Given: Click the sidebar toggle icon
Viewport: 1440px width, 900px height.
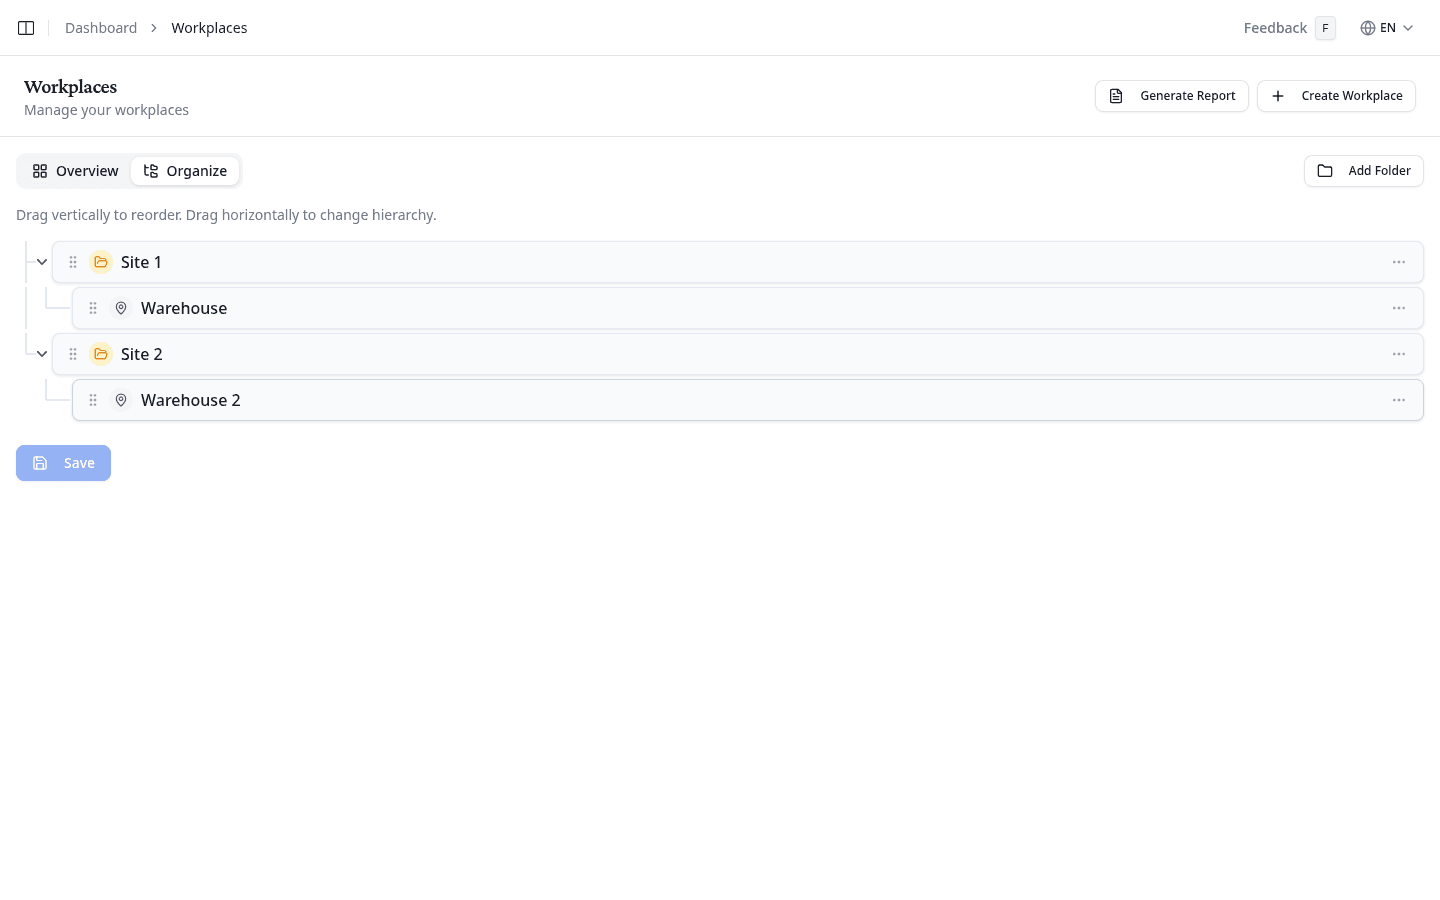Looking at the screenshot, I should [x=26, y=27].
